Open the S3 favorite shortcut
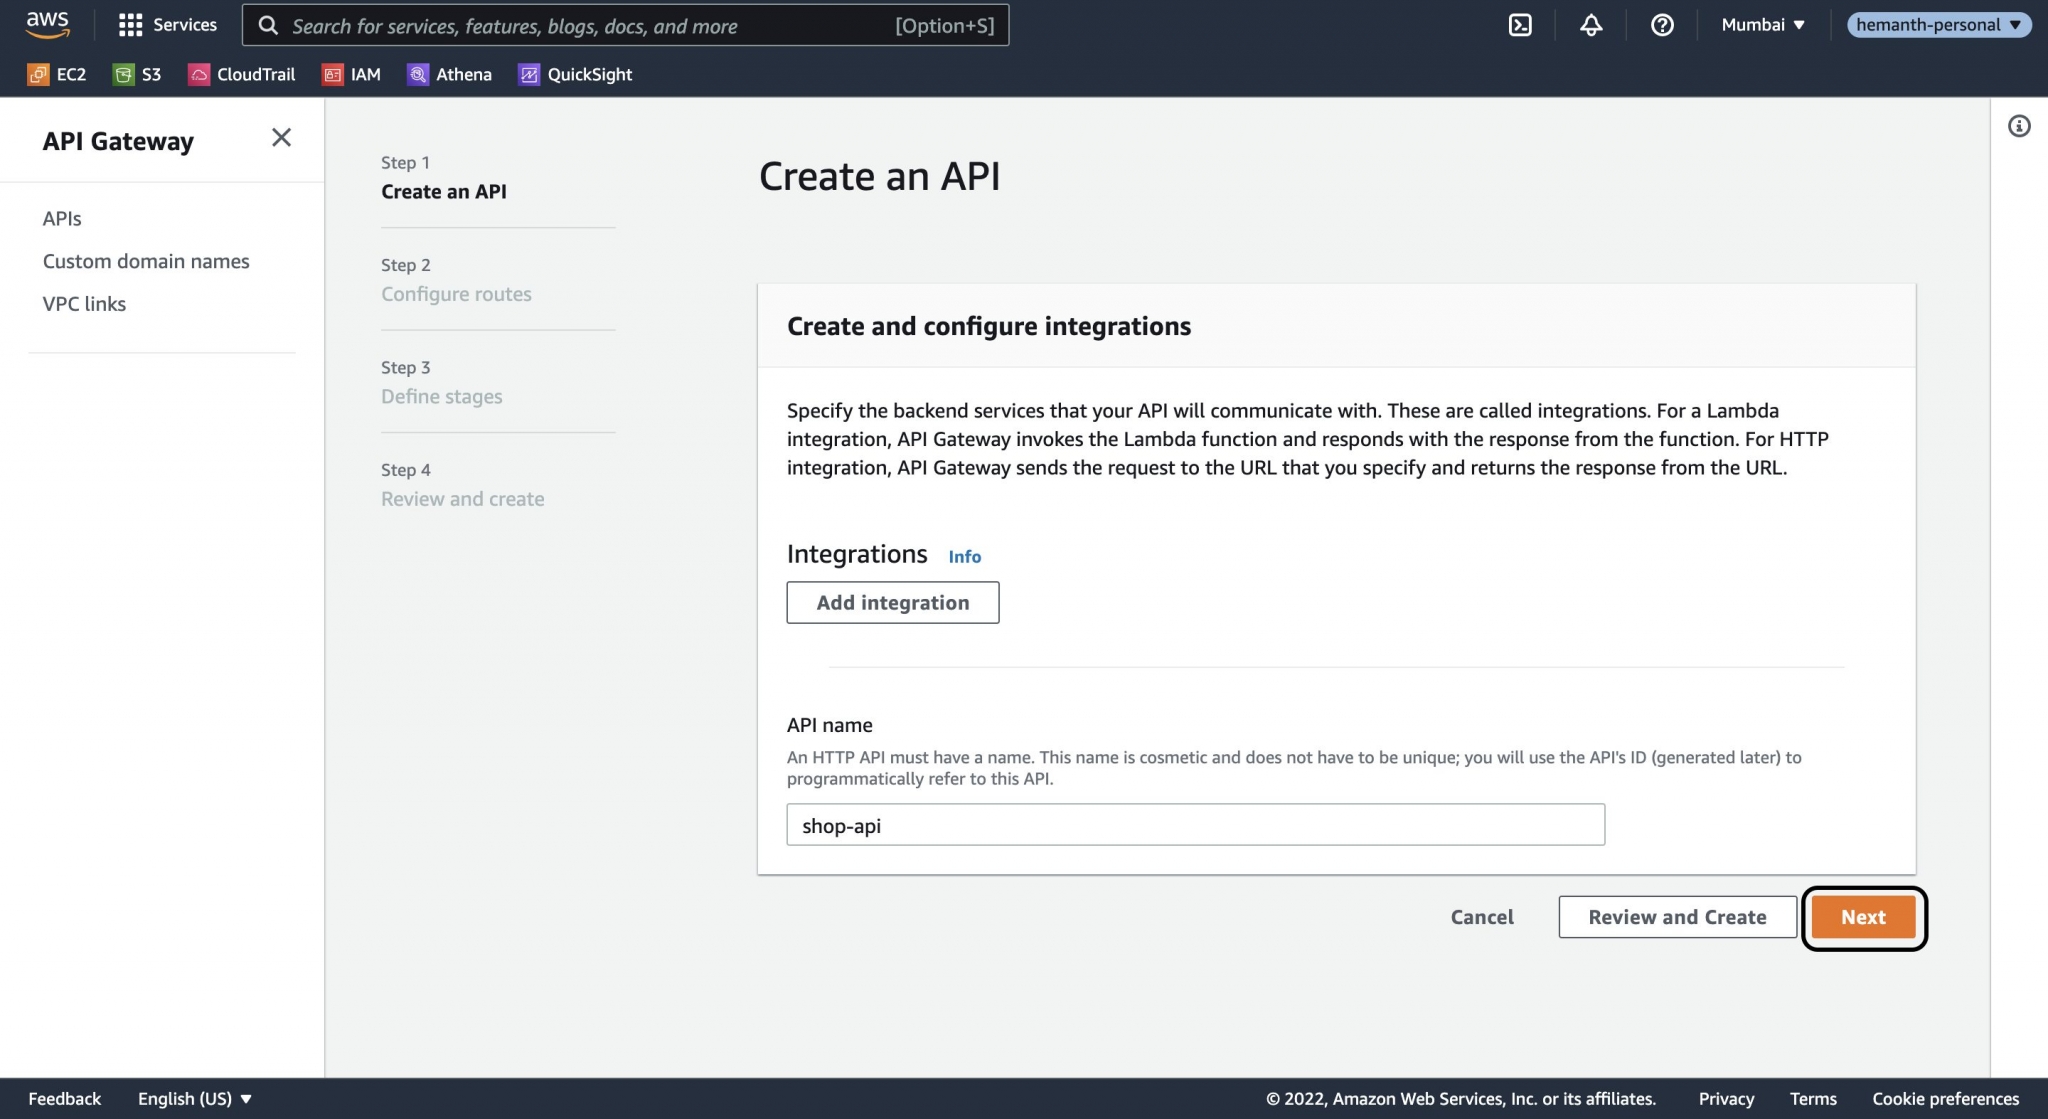Screen dimensions: 2048x1119 click(139, 74)
